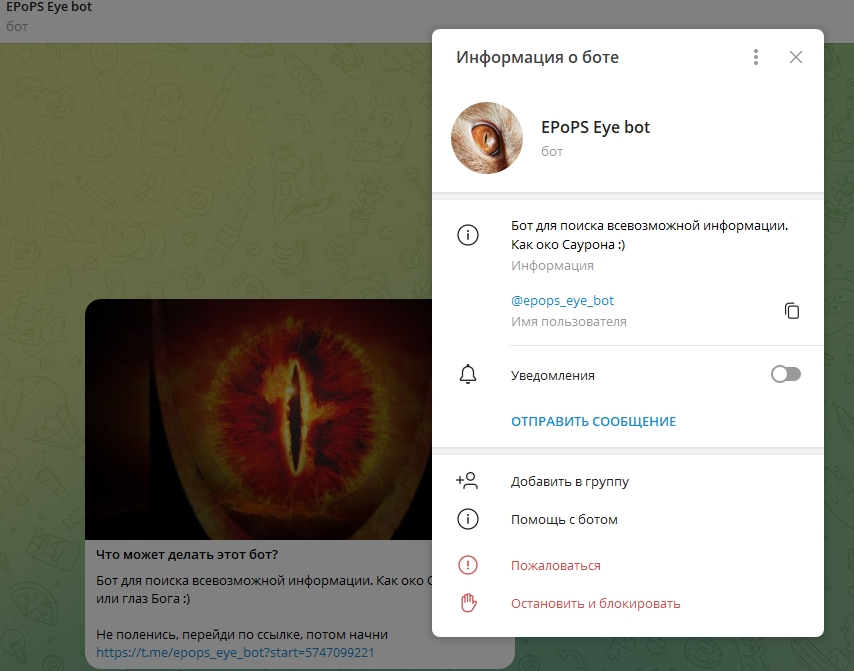
Task: Open the three-dot menu in bot info
Action: point(755,57)
